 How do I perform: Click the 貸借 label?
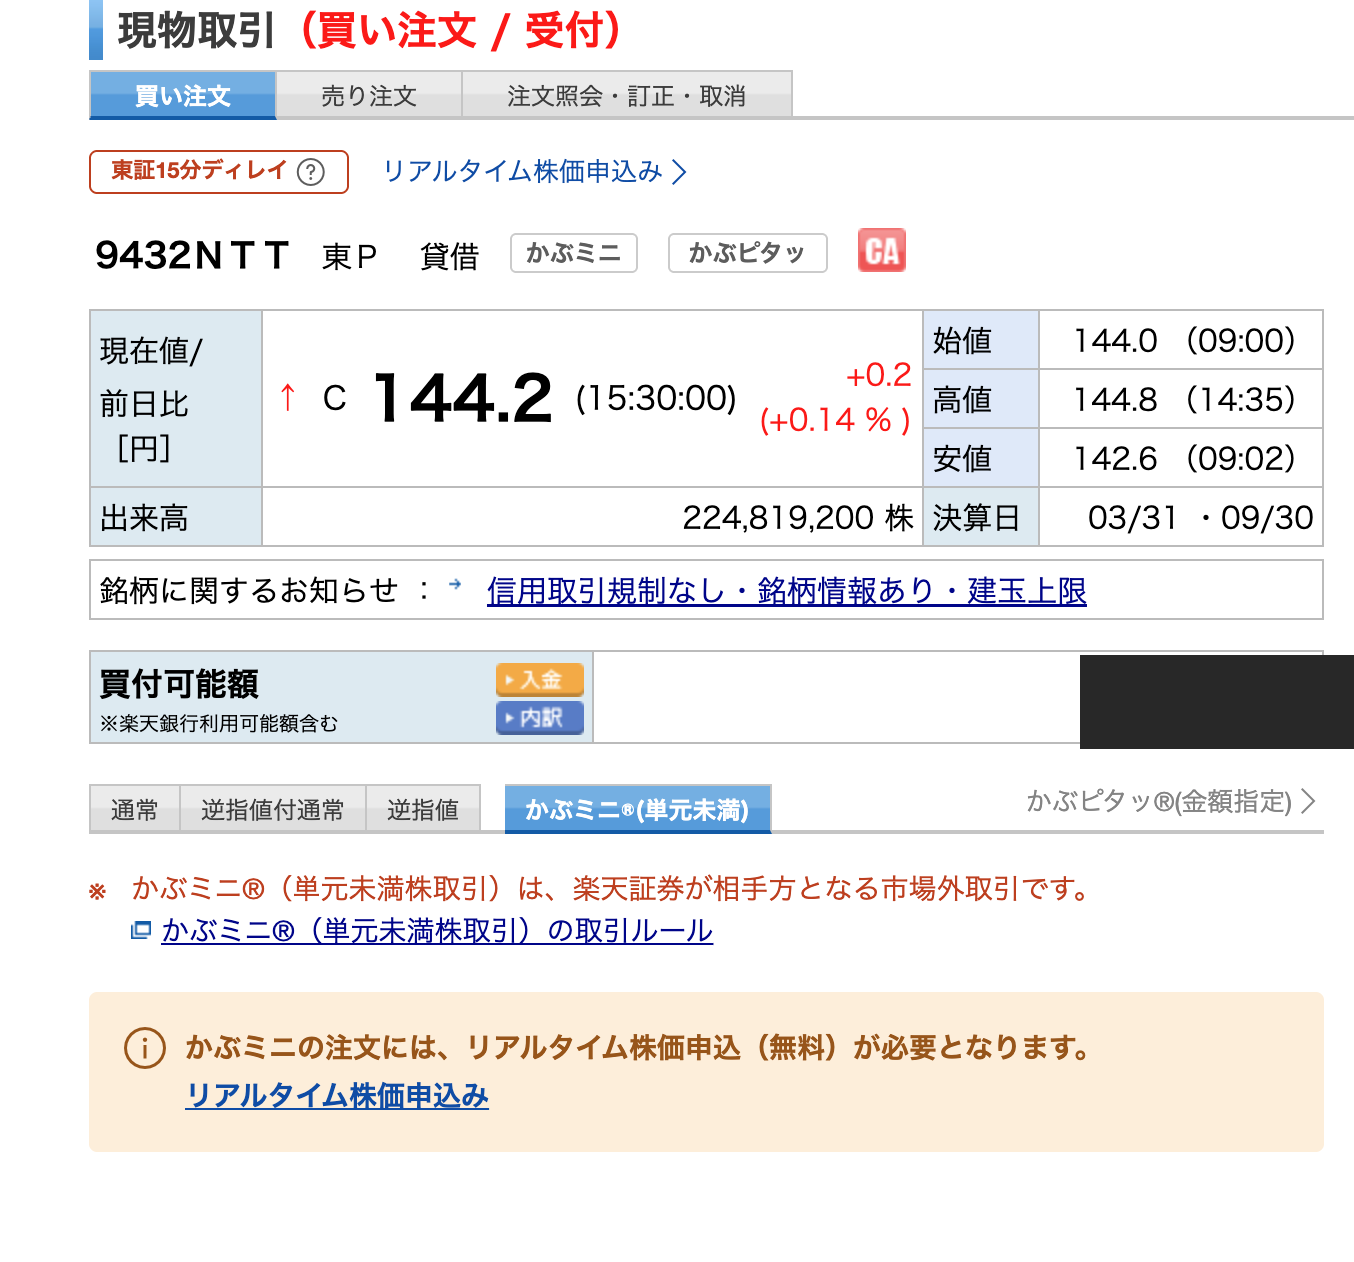tap(449, 256)
